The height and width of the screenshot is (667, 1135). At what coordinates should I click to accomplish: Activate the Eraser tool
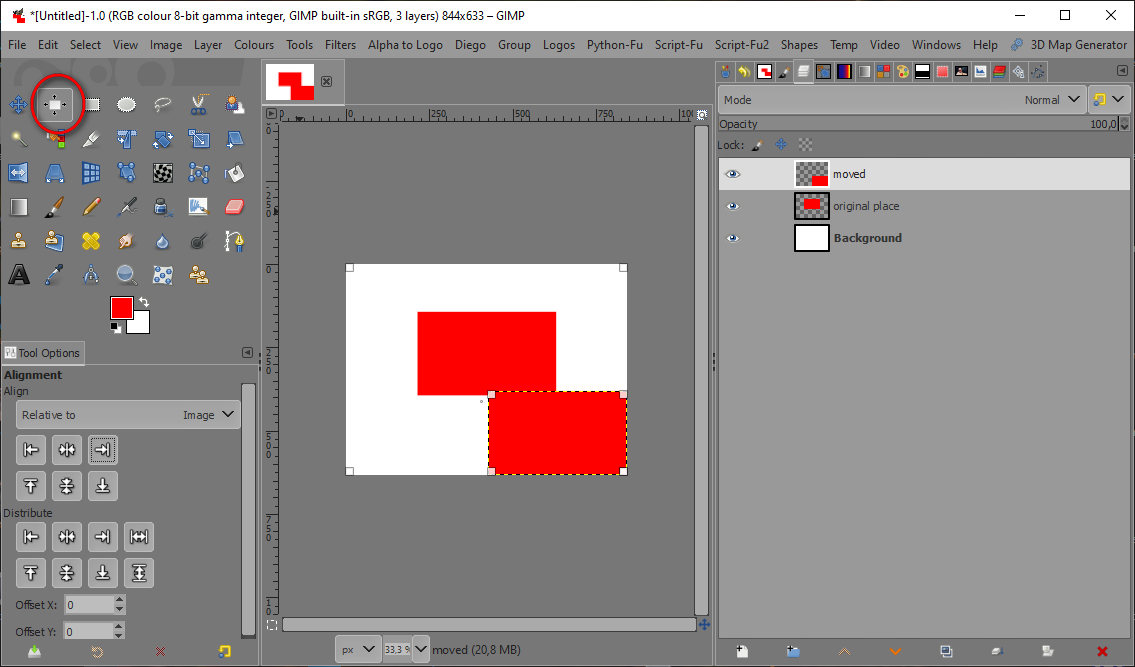234,207
